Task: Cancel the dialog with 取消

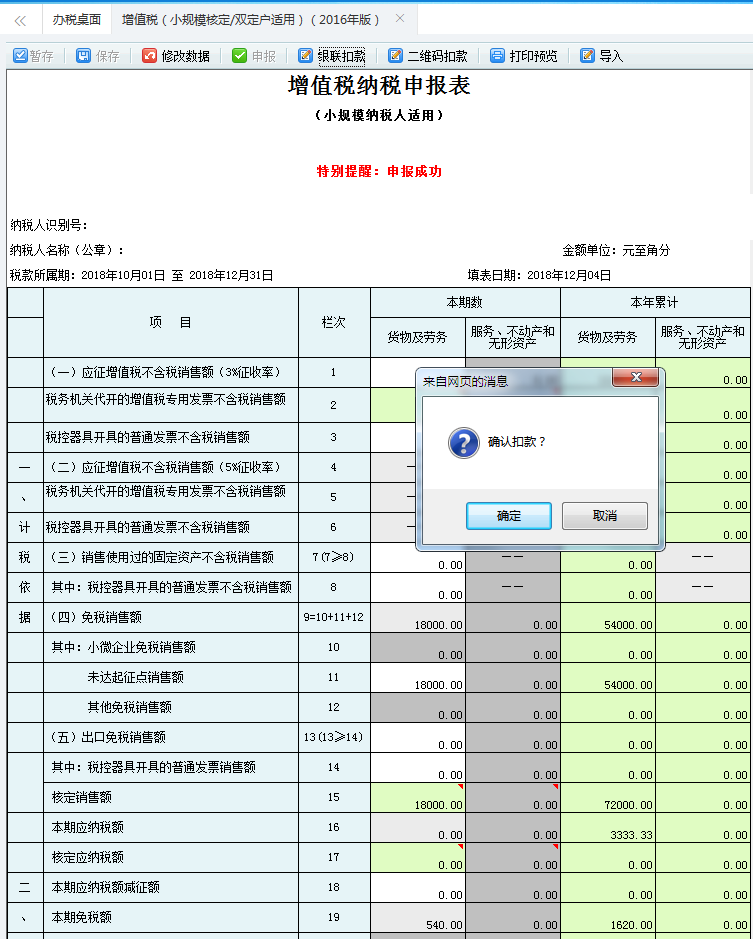Action: tap(604, 516)
